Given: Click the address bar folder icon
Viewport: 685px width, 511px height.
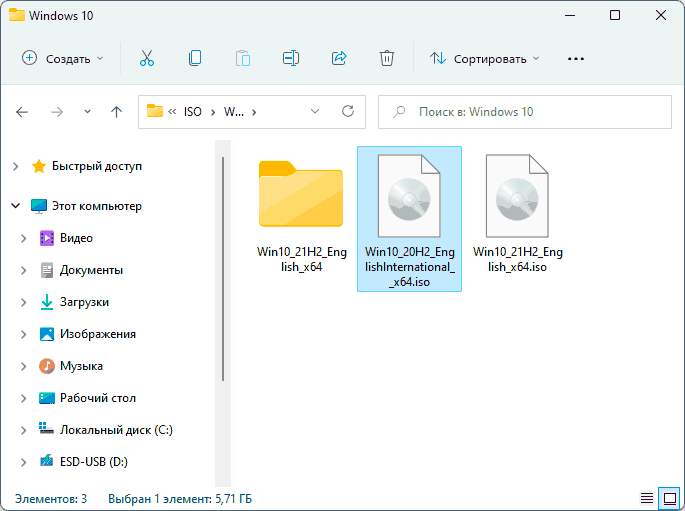Looking at the screenshot, I should coord(155,111).
